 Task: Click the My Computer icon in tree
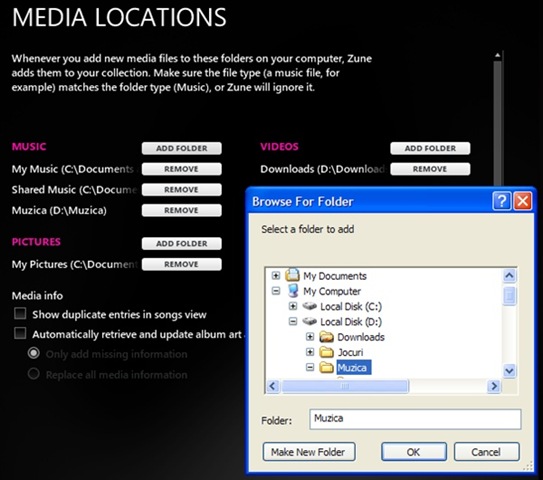point(293,291)
